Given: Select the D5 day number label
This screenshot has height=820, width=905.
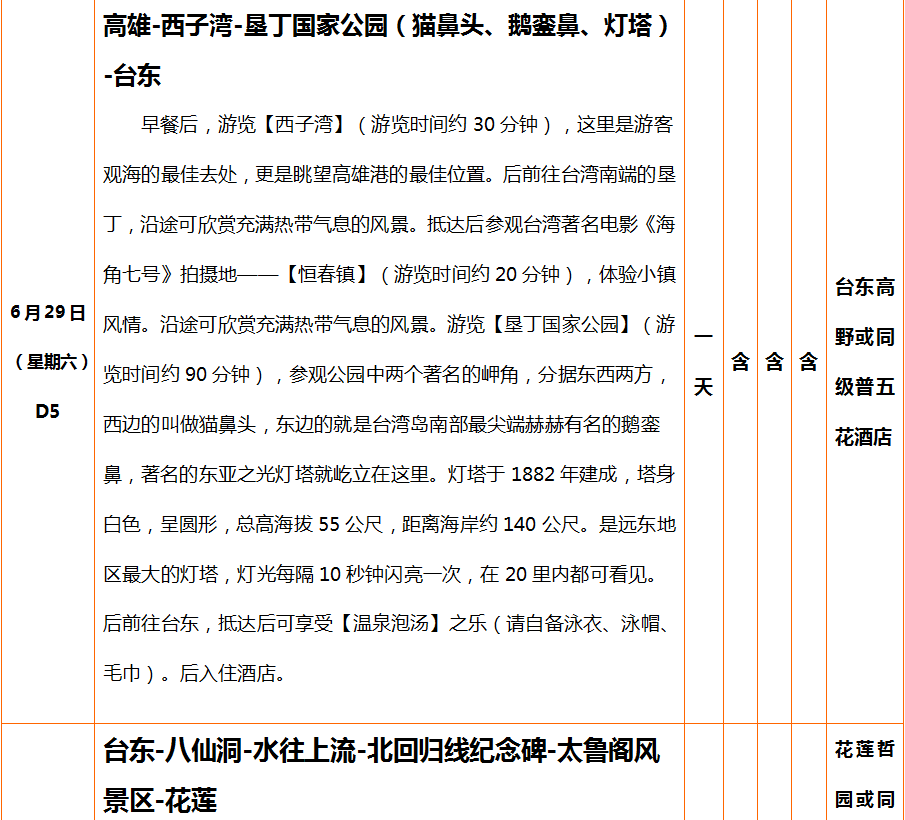Looking at the screenshot, I should 48,410.
